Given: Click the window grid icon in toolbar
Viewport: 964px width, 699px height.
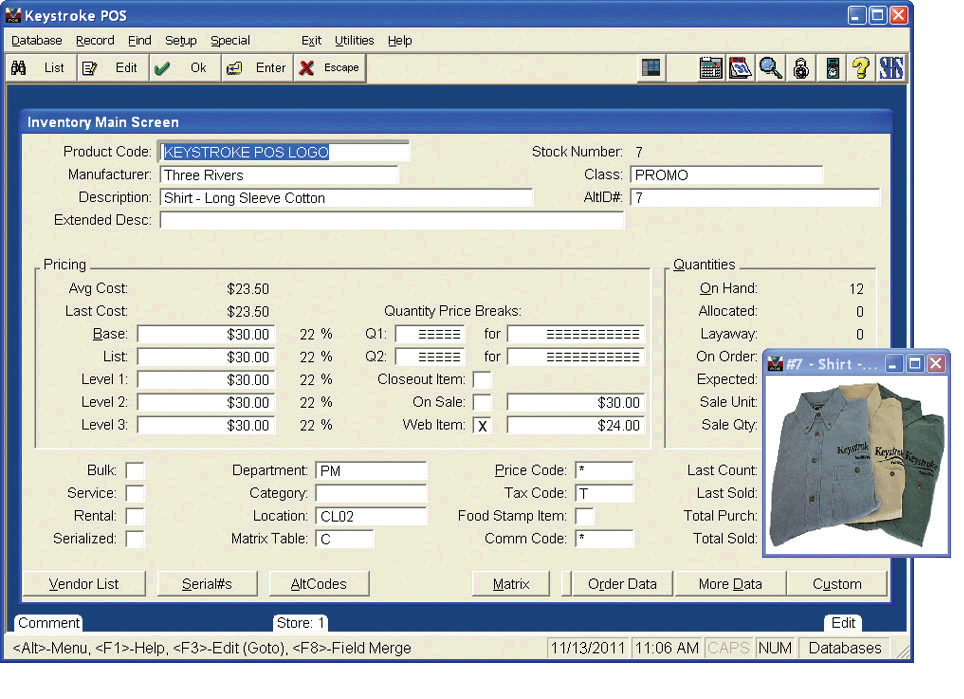Looking at the screenshot, I should [x=651, y=68].
